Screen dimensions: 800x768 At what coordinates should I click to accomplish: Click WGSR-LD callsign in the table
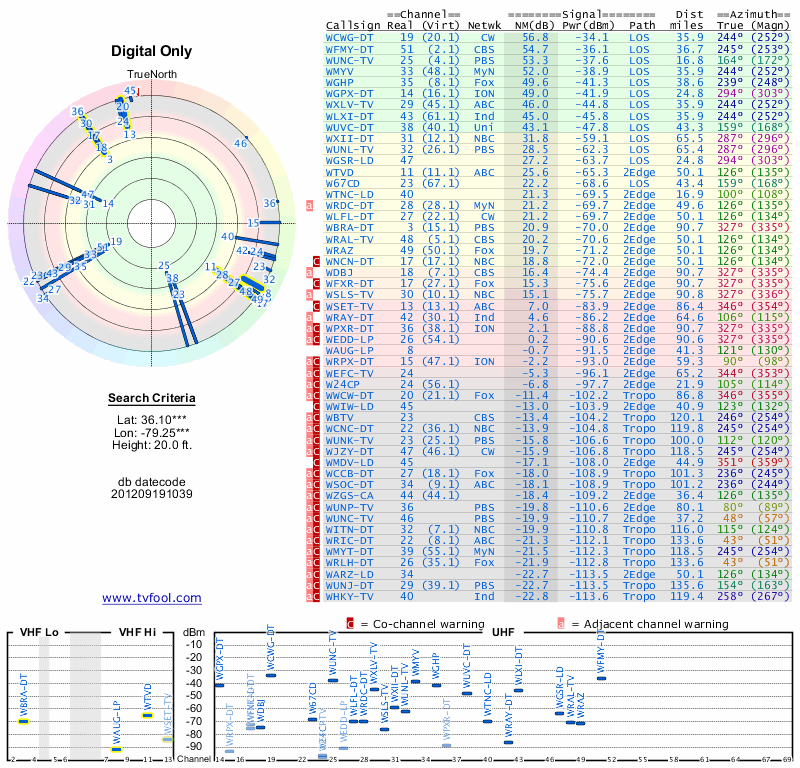349,161
